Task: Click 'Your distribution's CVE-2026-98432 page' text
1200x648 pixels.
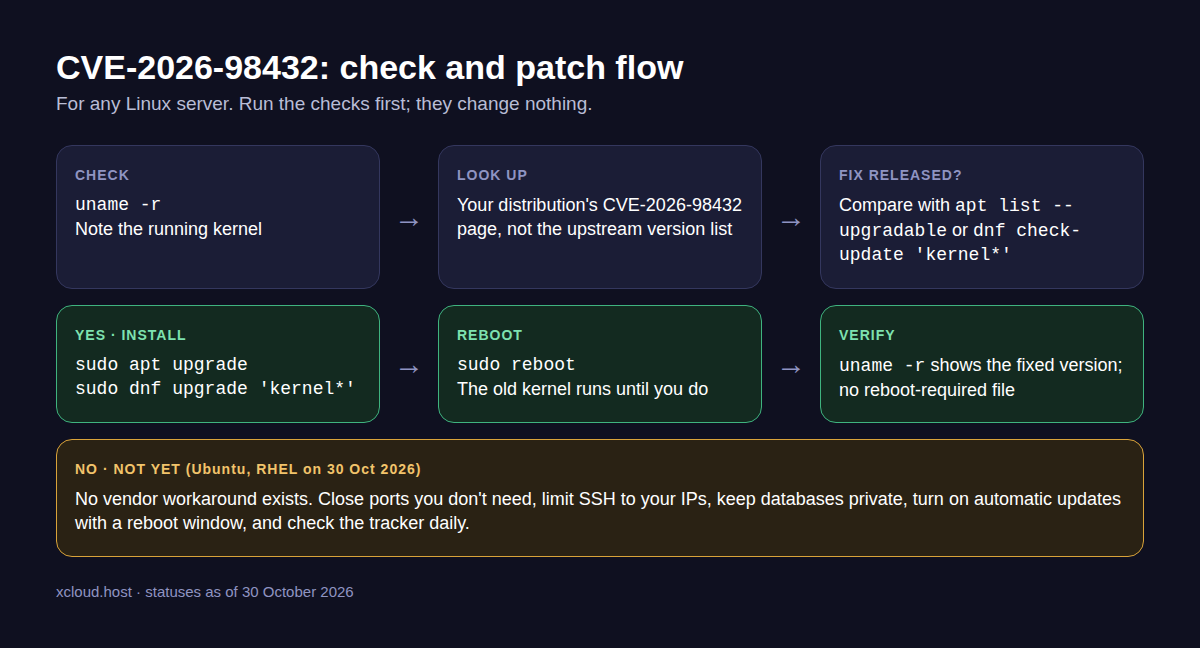Action: tap(599, 217)
